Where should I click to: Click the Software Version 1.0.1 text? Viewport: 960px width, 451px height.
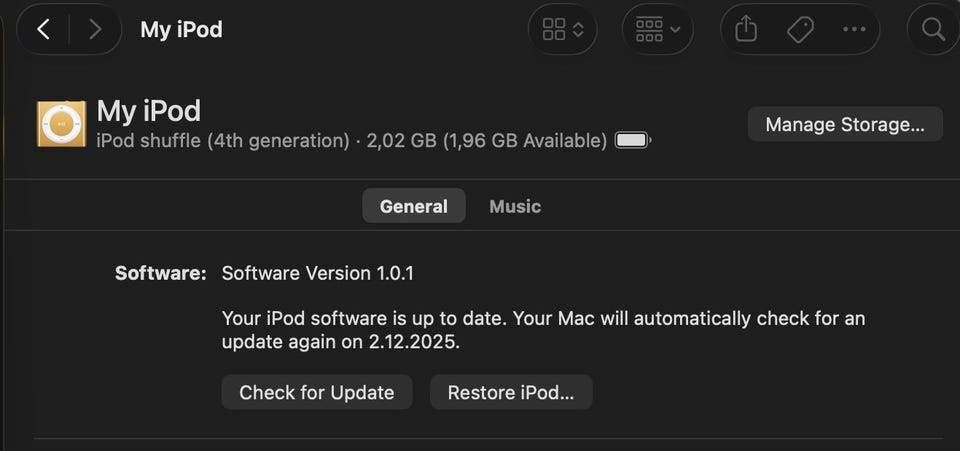[317, 273]
